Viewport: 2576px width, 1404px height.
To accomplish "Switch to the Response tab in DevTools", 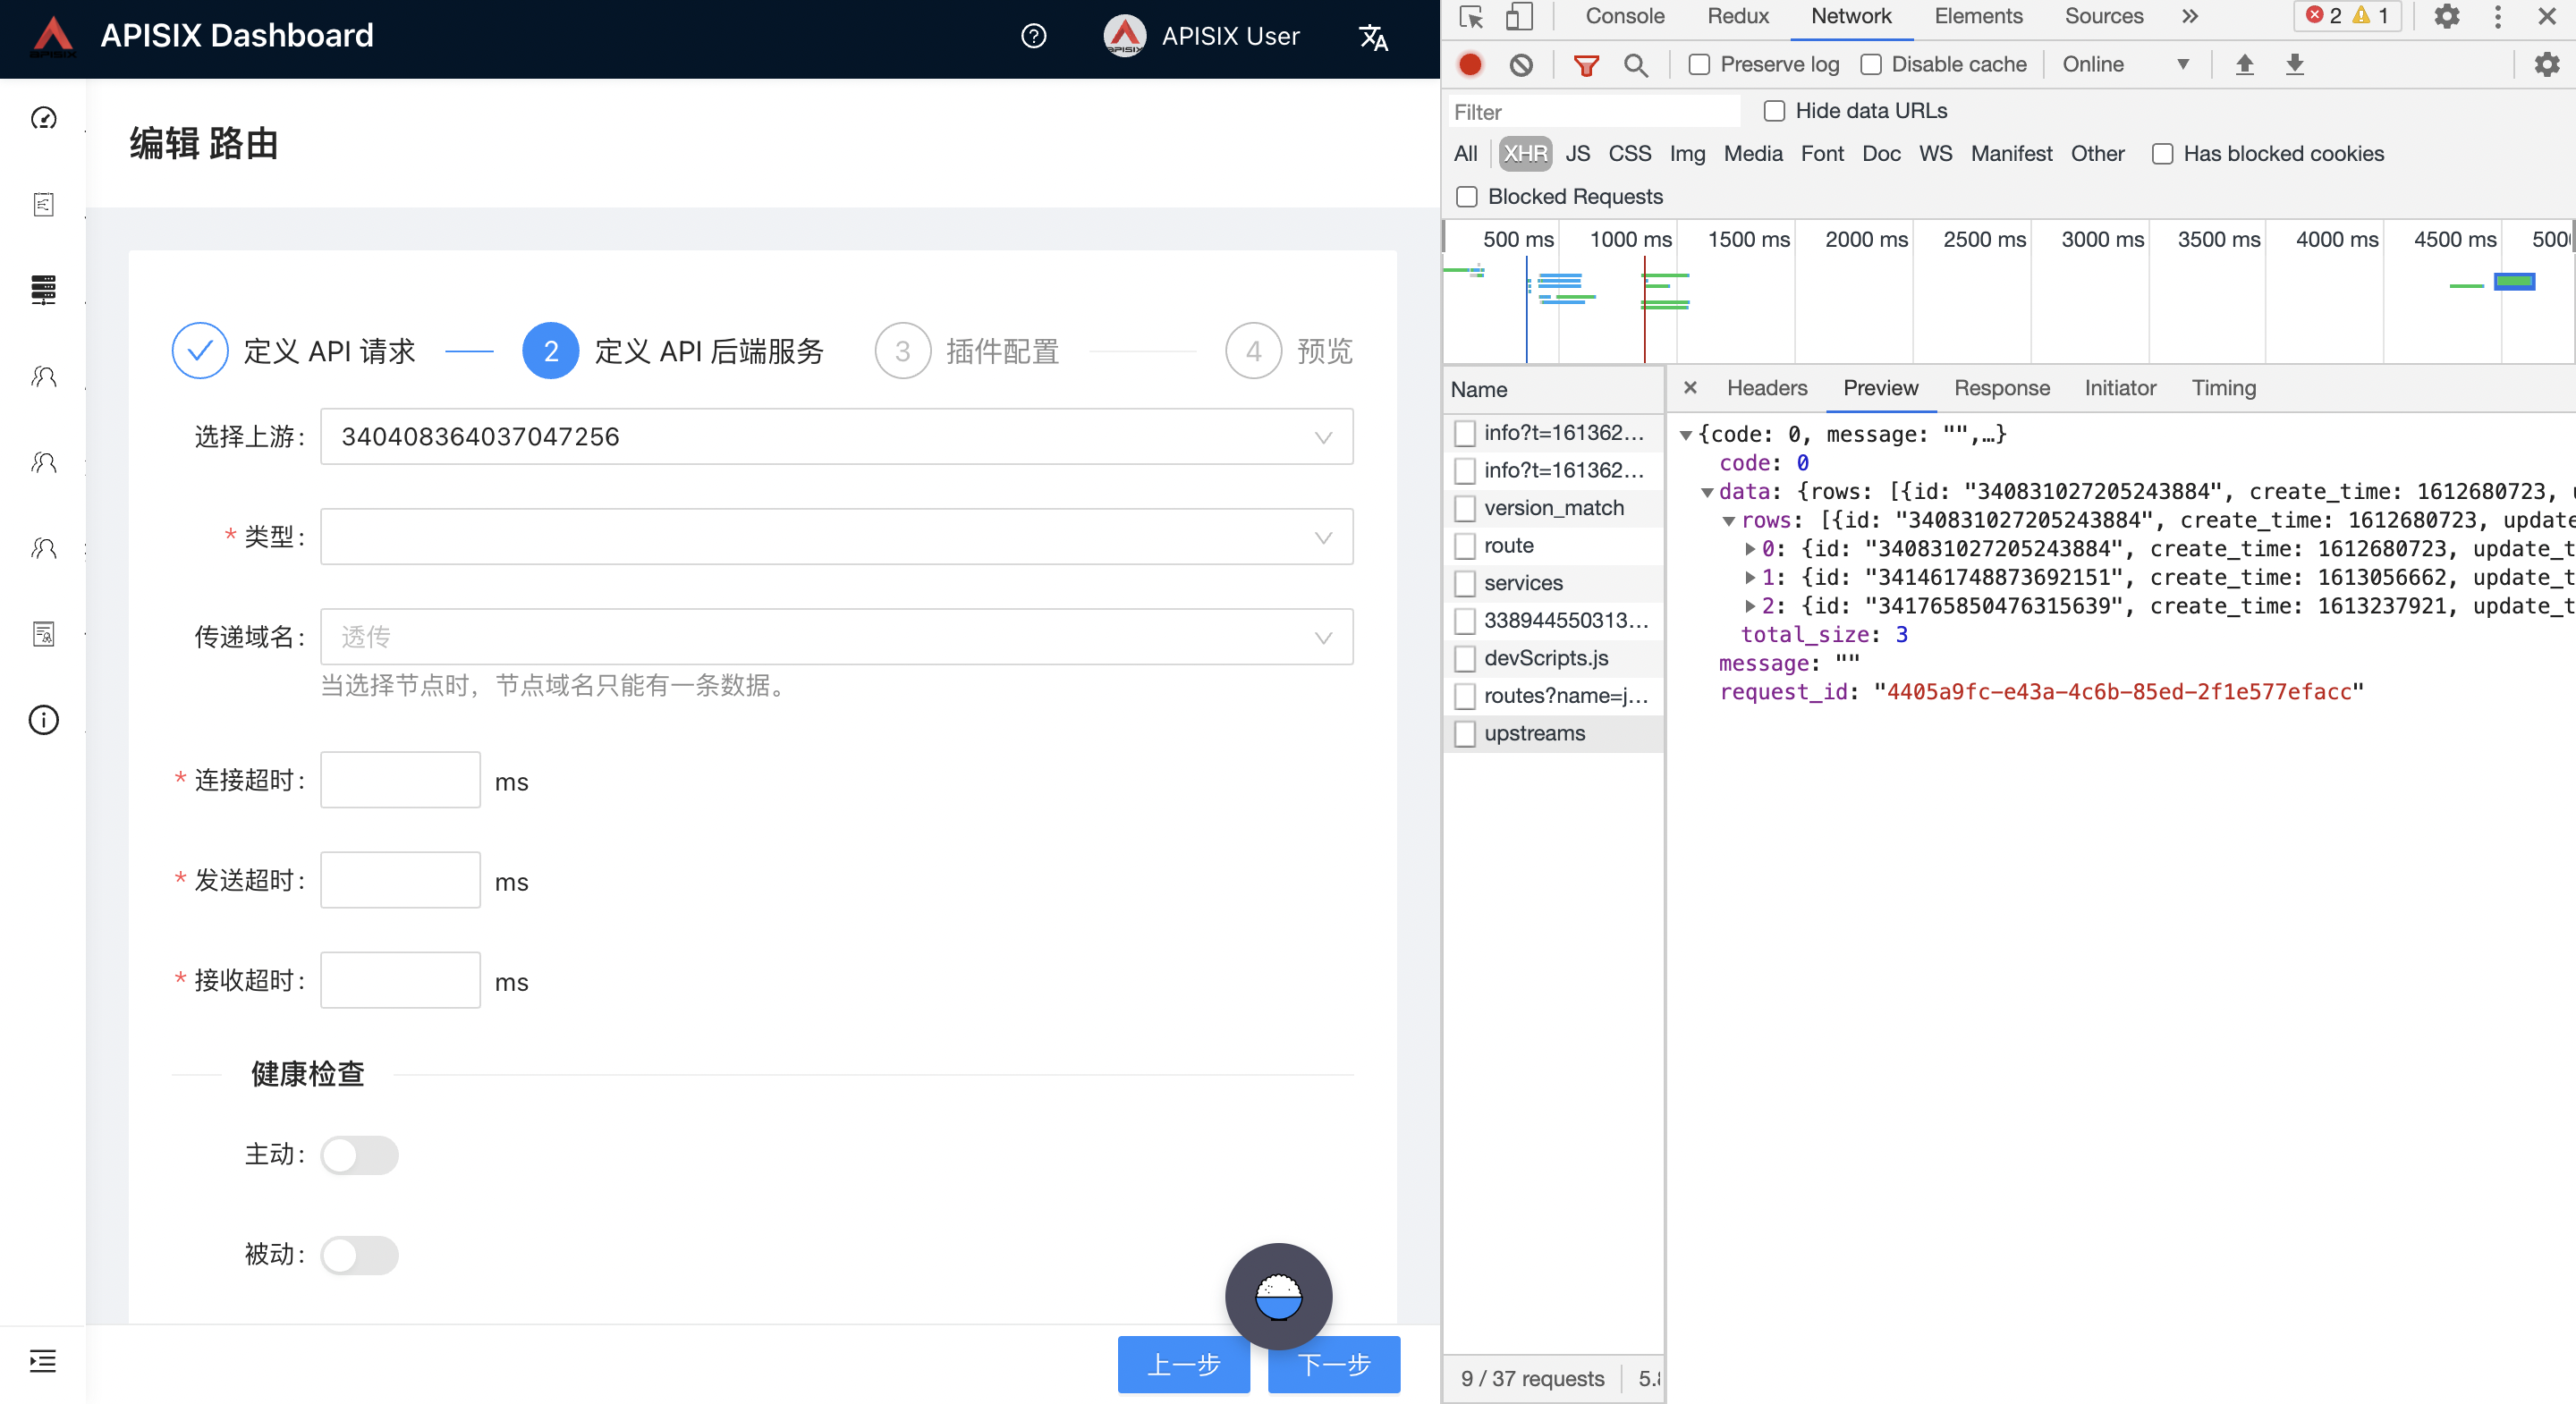I will [2002, 388].
